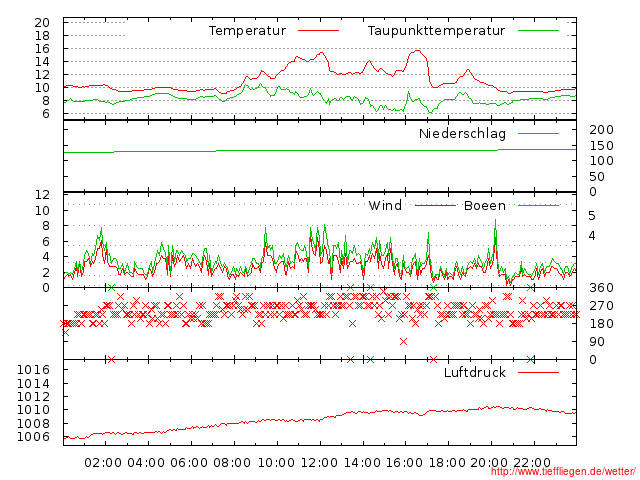Screen dimensions: 640x480
Task: Click the 1012 pressure axis label
Action: (33, 397)
